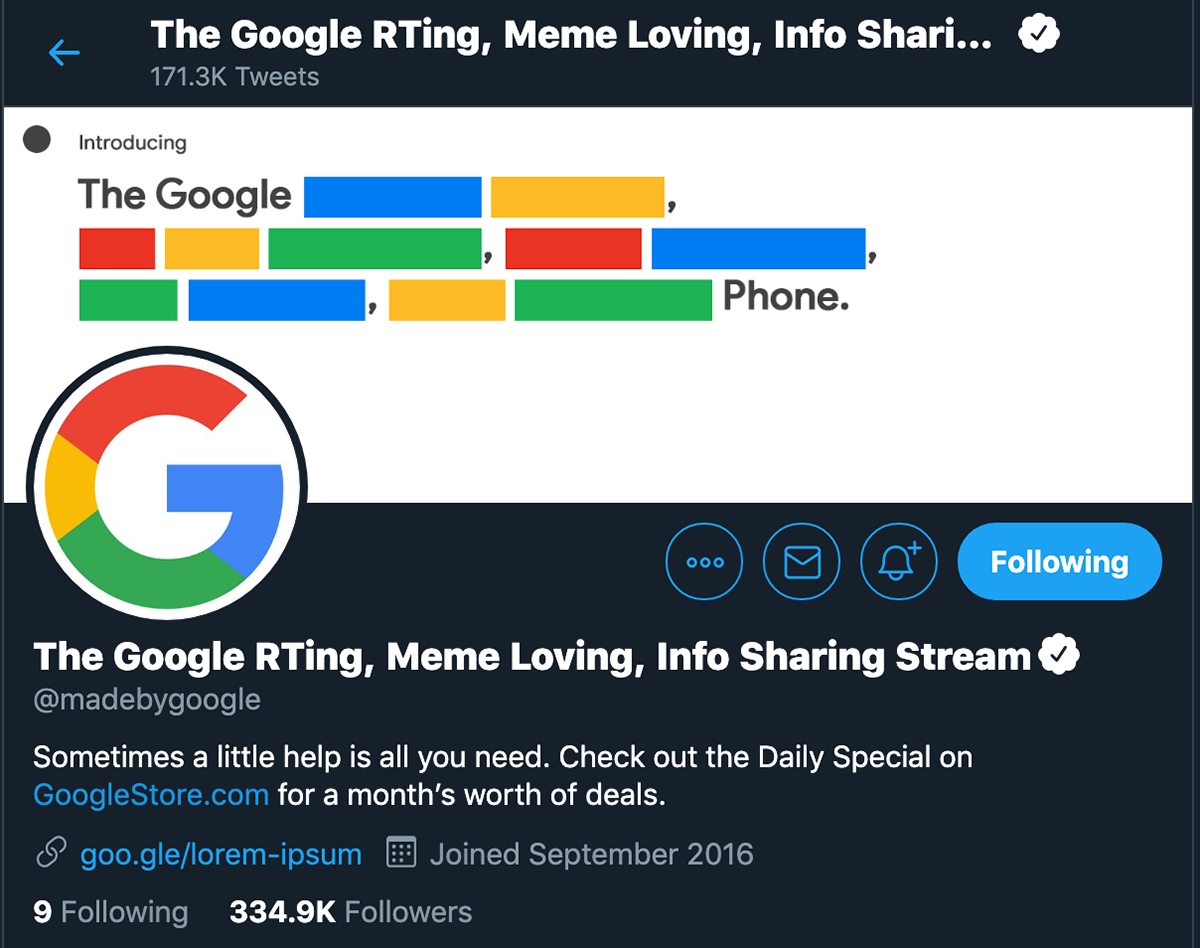
Task: Click the link chain icon
Action: point(51,854)
